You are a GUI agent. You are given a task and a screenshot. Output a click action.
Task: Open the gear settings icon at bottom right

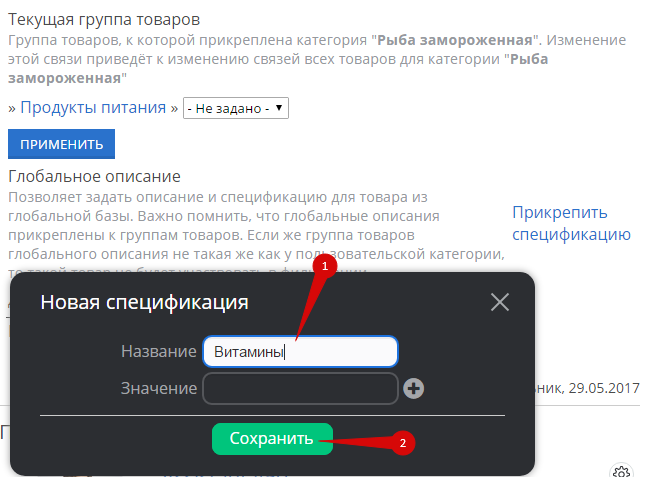click(x=622, y=471)
